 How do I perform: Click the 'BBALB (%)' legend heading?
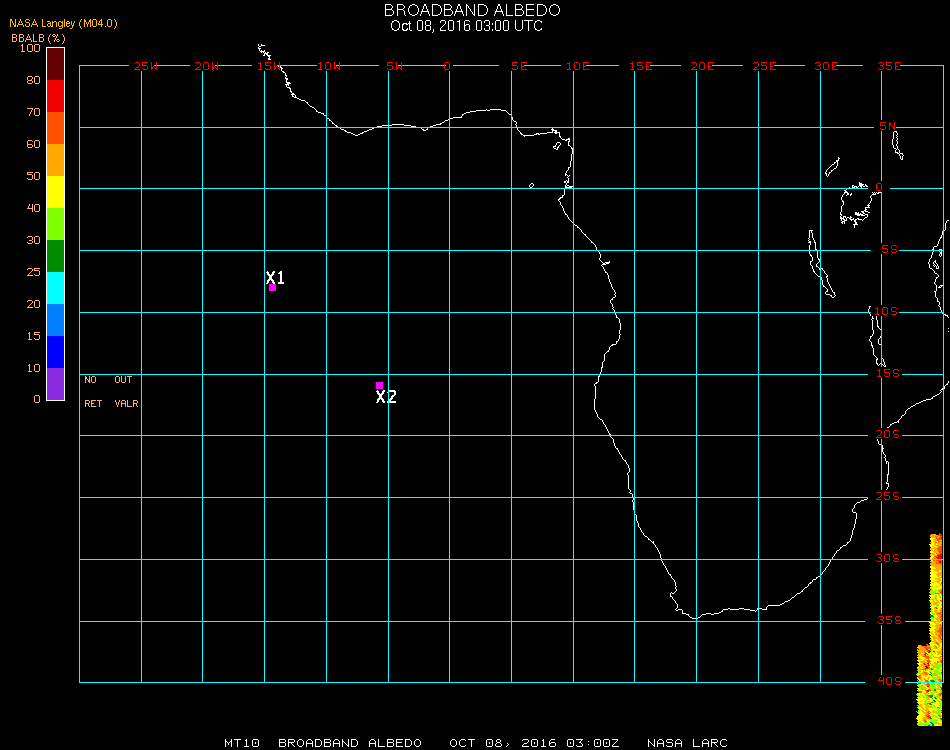tap(38, 38)
